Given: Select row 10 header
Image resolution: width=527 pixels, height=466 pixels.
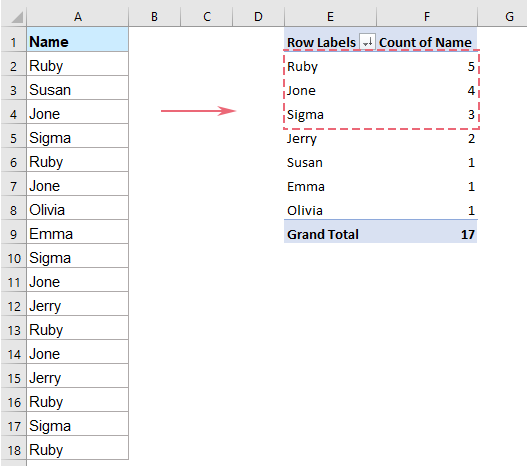Looking at the screenshot, I should coord(13,258).
